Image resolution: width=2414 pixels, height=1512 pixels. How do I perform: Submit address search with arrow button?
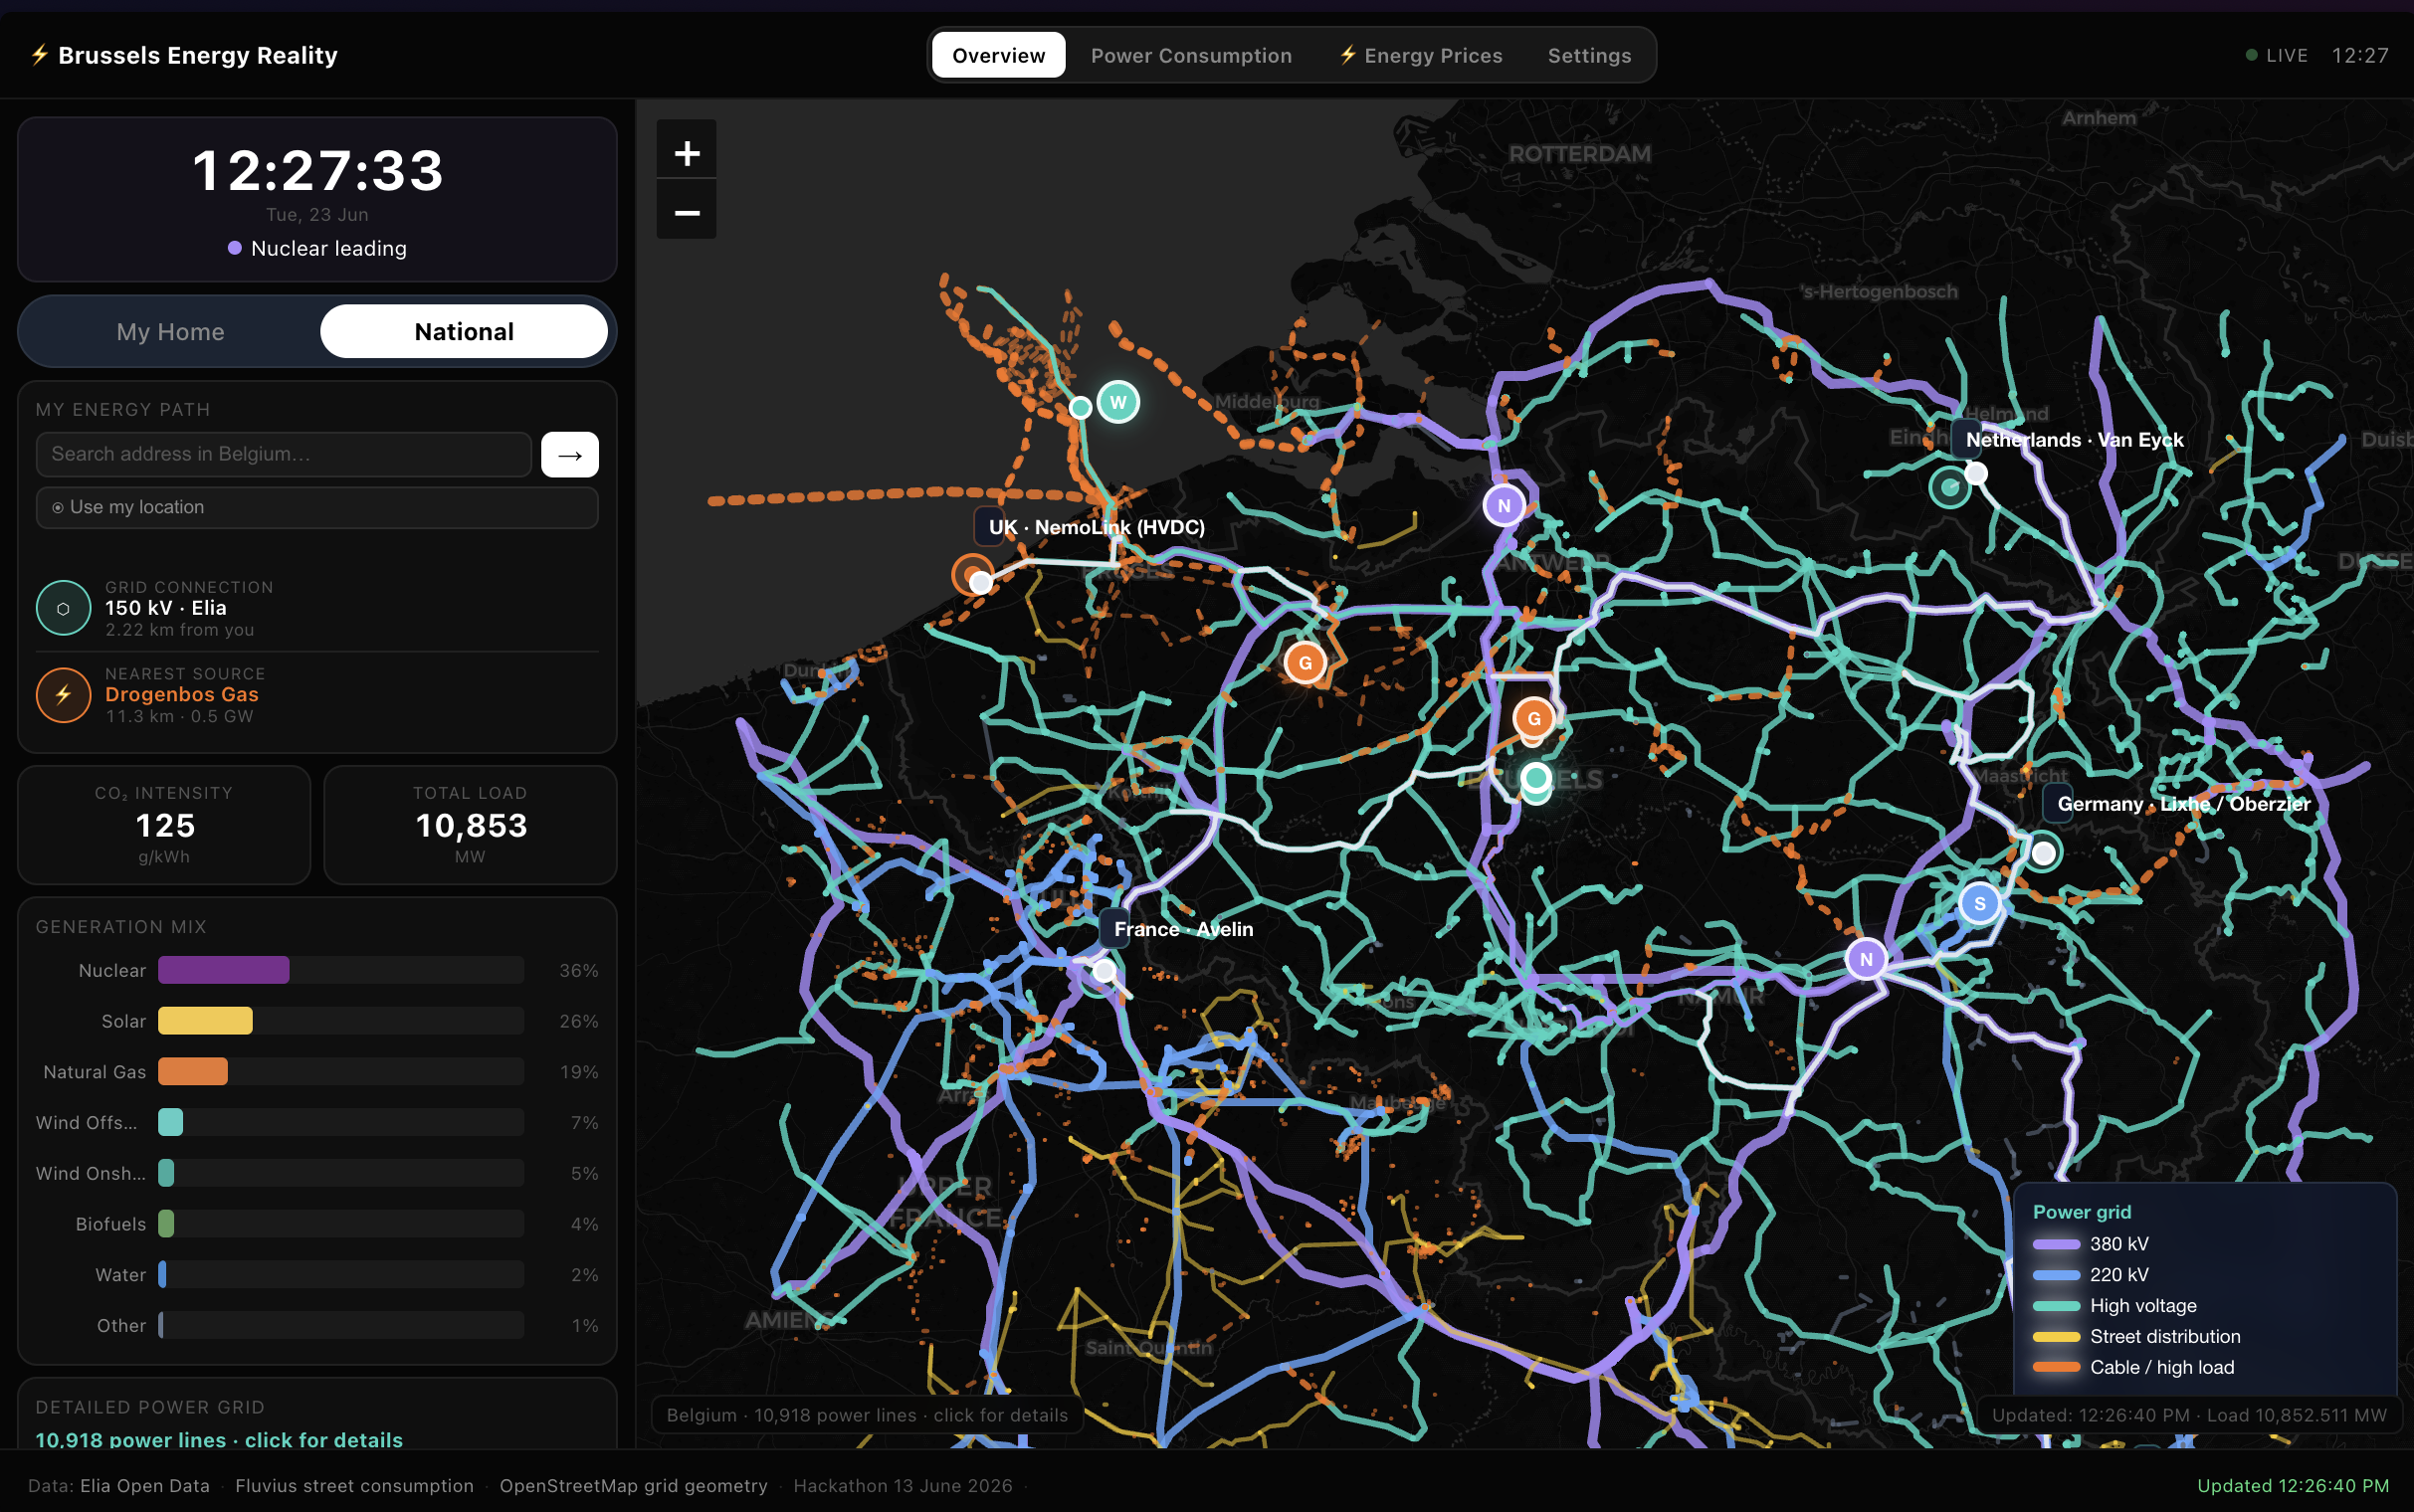point(570,454)
